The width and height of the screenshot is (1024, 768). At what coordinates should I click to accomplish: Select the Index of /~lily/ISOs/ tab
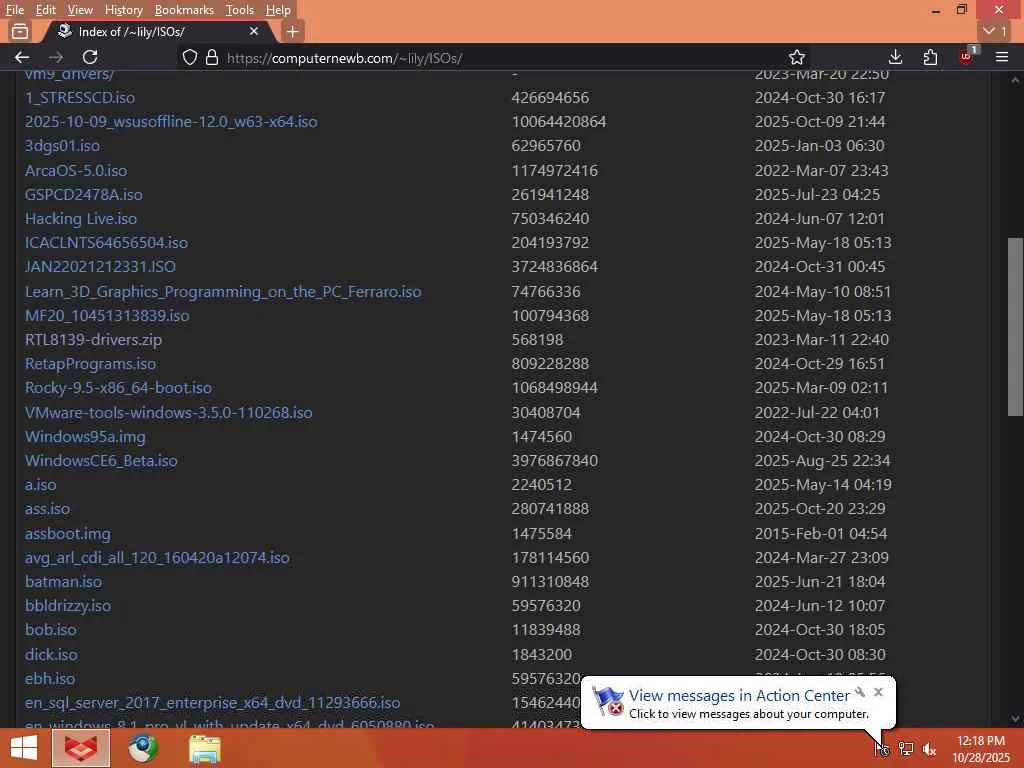(157, 31)
